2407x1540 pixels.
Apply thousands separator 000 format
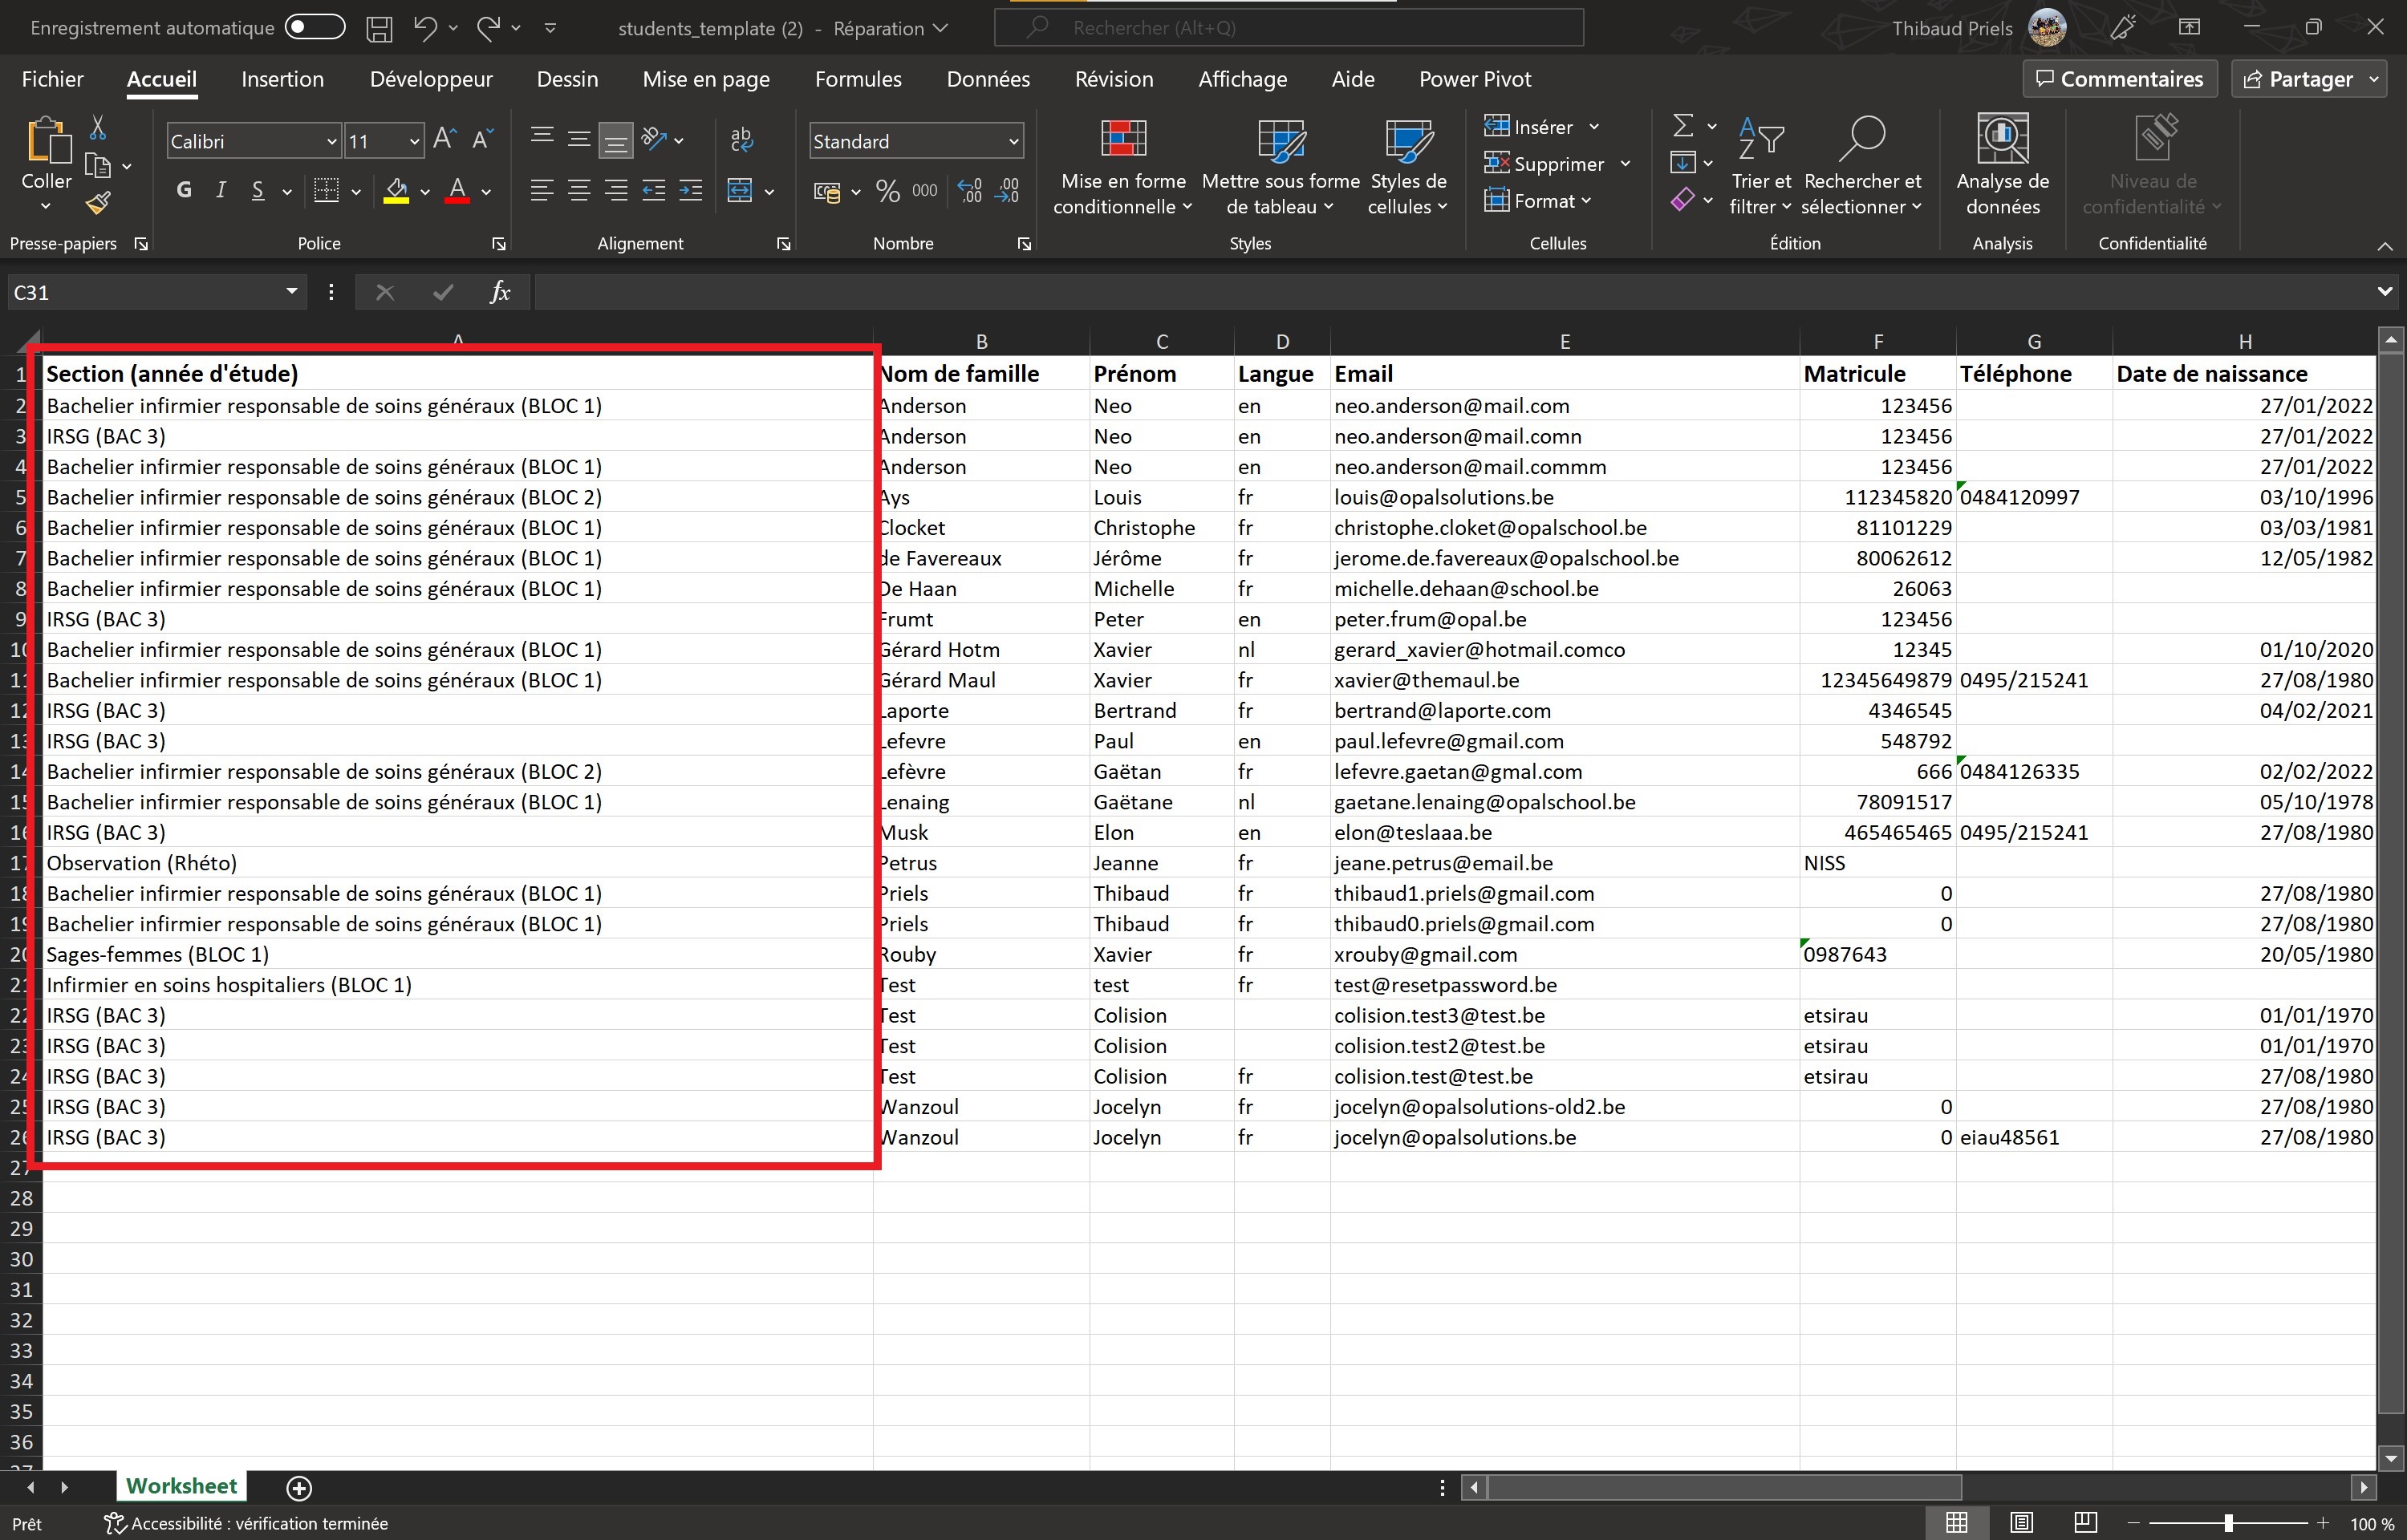[925, 190]
